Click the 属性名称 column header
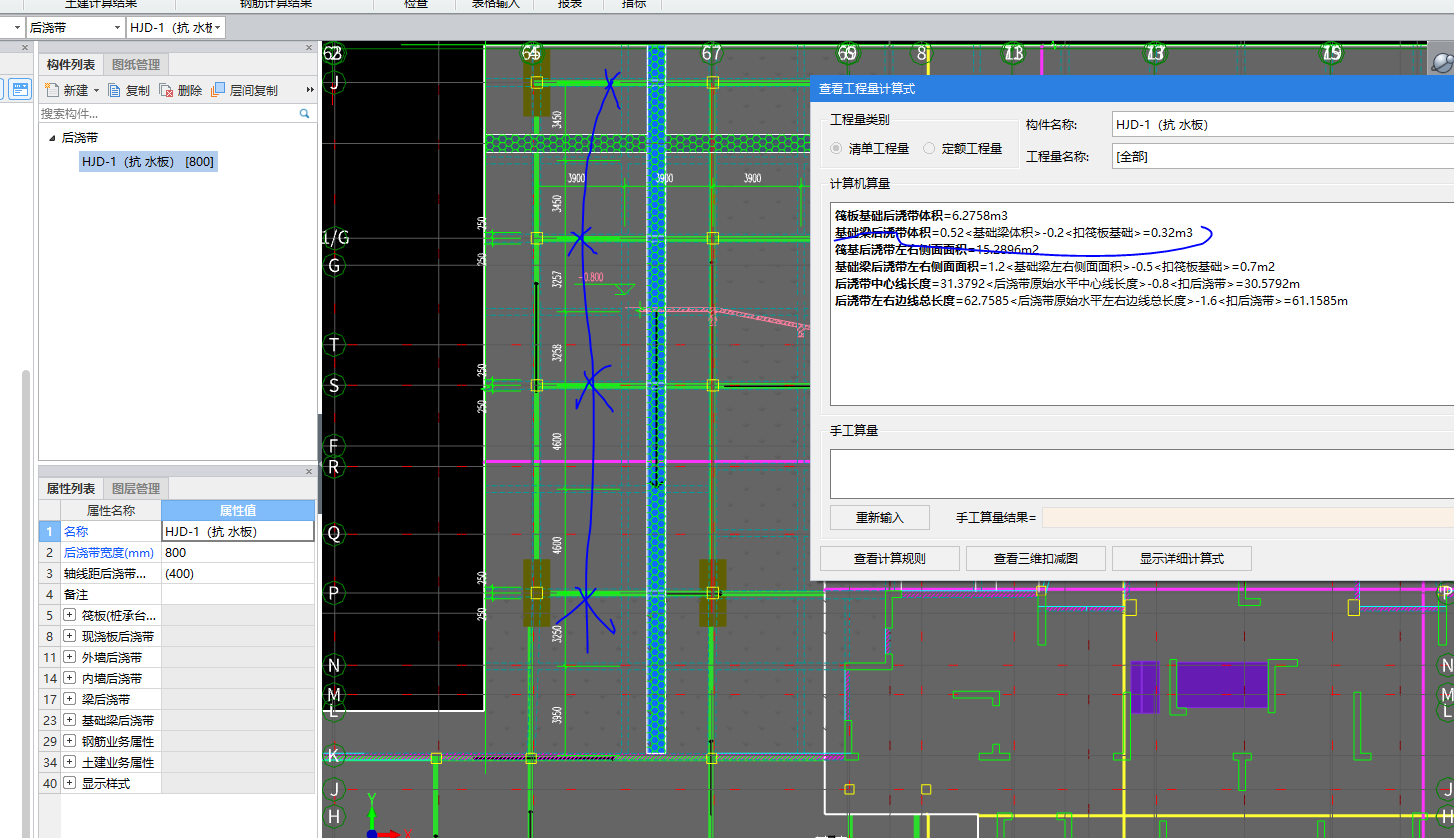The image size is (1454, 838). [111, 511]
